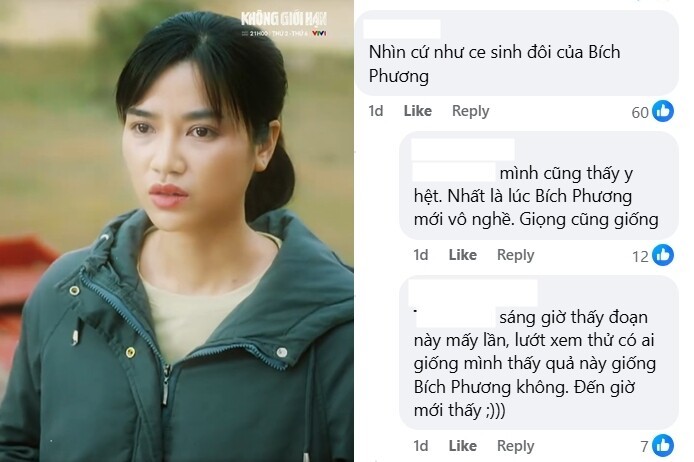The image size is (694, 462).
Task: Open the tagged name before 'mình cũng thấy'
Action: point(454,172)
